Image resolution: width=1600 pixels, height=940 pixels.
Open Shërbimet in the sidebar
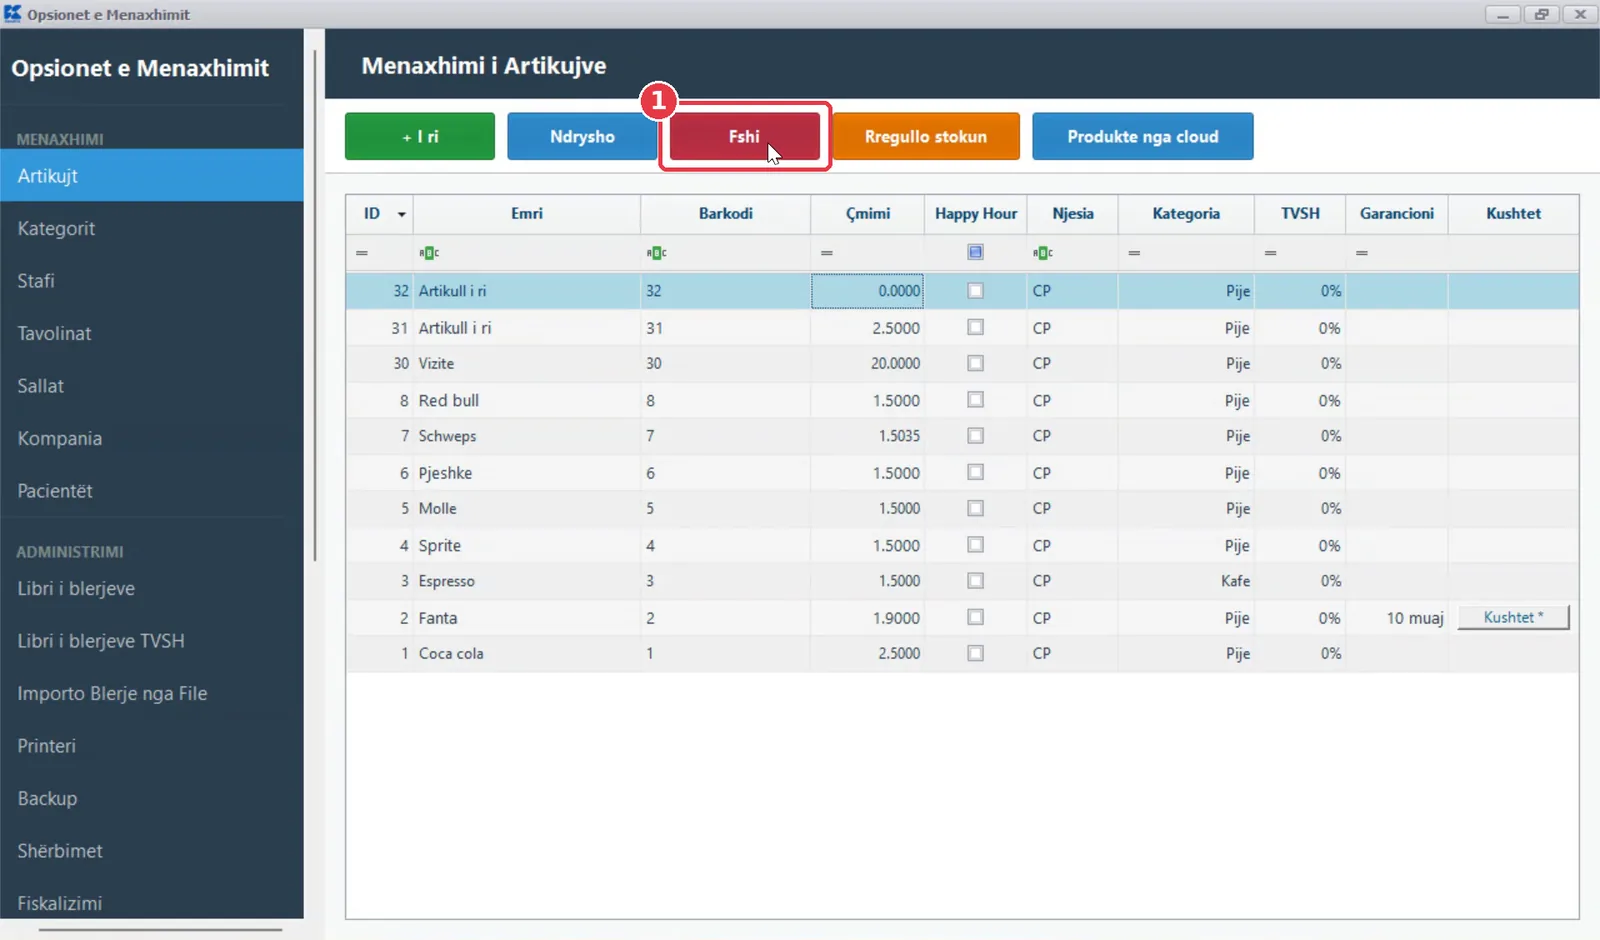coord(152,851)
